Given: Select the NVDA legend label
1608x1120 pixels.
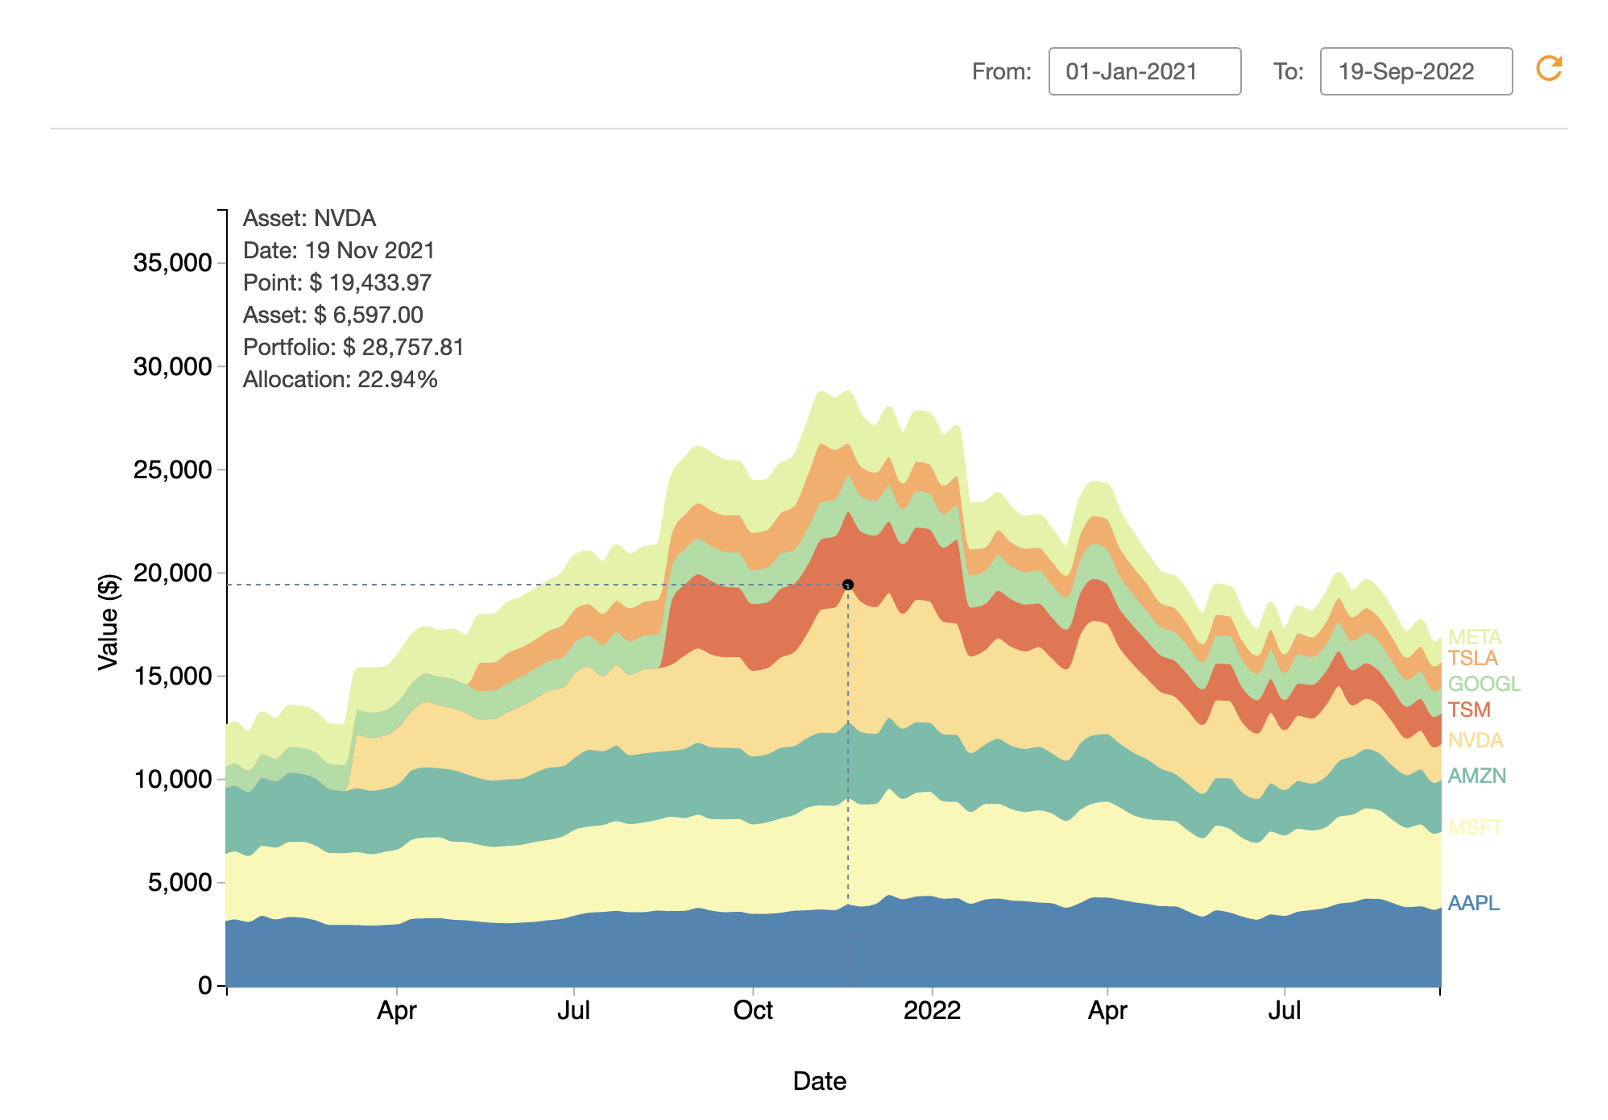Looking at the screenshot, I should [x=1476, y=740].
